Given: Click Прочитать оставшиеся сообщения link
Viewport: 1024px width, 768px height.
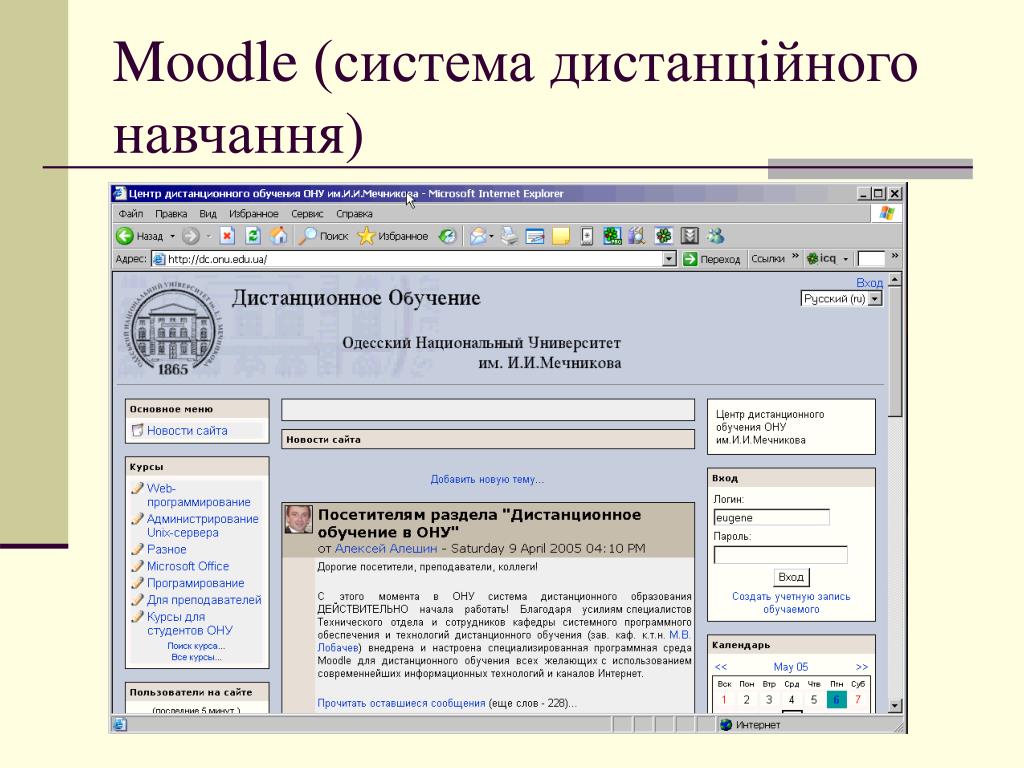Looking at the screenshot, I should pos(401,703).
